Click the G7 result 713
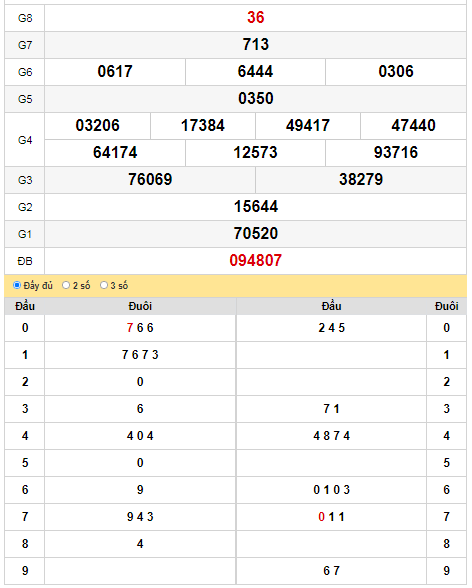Image resolution: width=472 pixels, height=588 pixels. click(255, 45)
